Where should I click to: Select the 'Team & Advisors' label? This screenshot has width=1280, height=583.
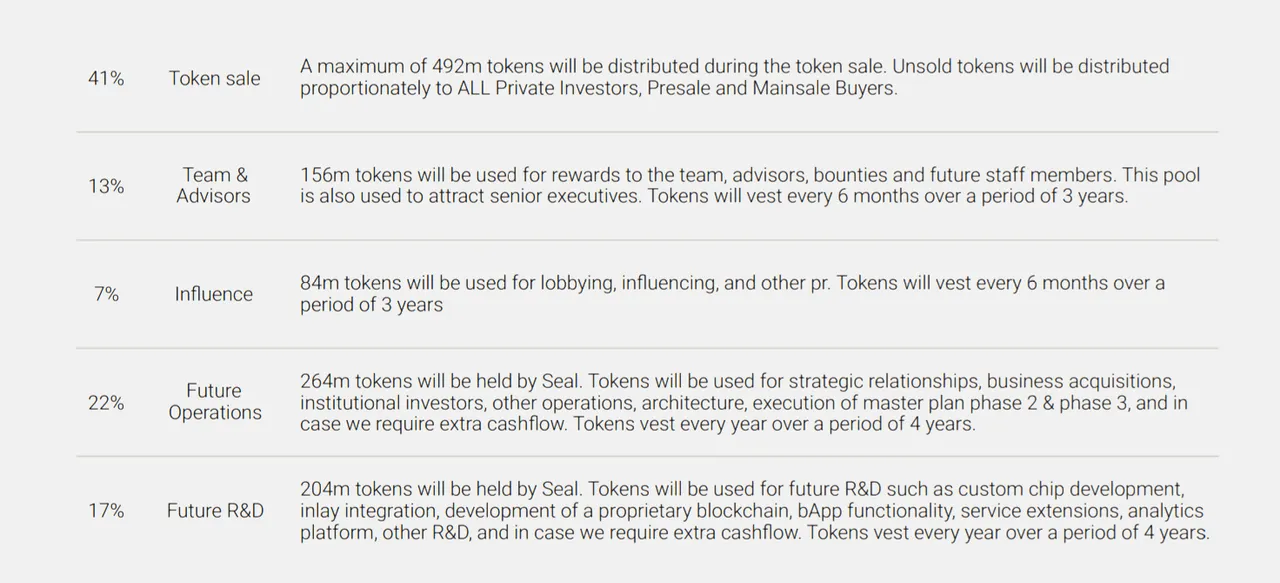pyautogui.click(x=214, y=185)
